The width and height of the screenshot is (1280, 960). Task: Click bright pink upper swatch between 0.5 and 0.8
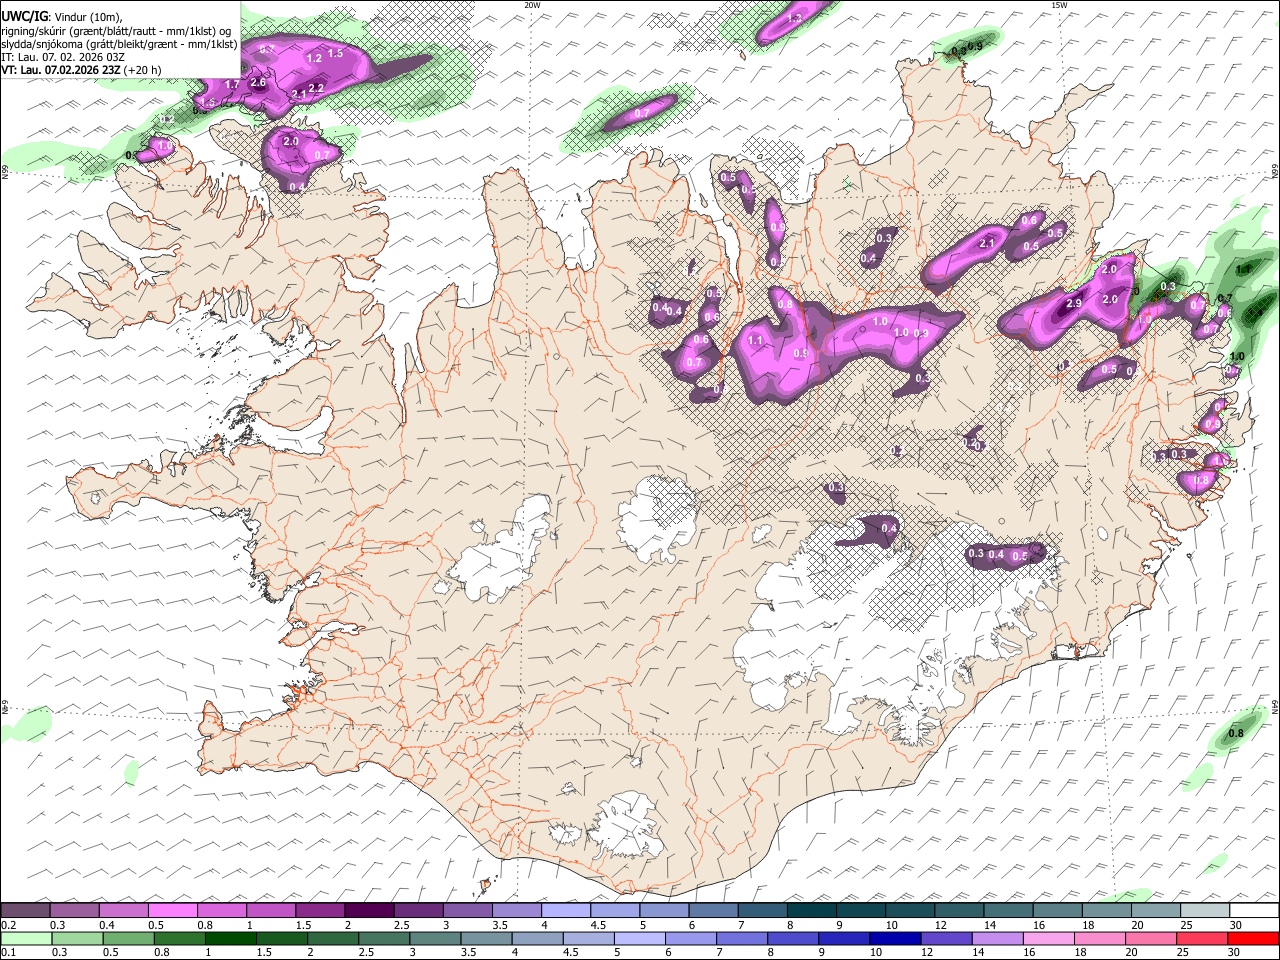[x=172, y=910]
